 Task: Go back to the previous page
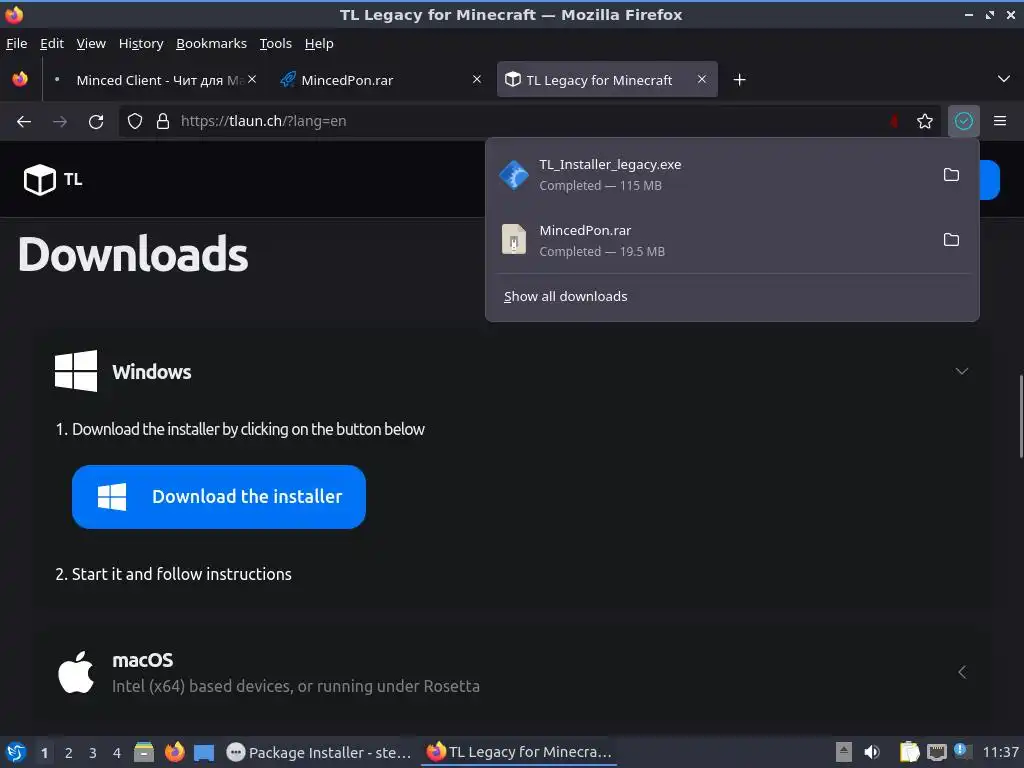[24, 121]
